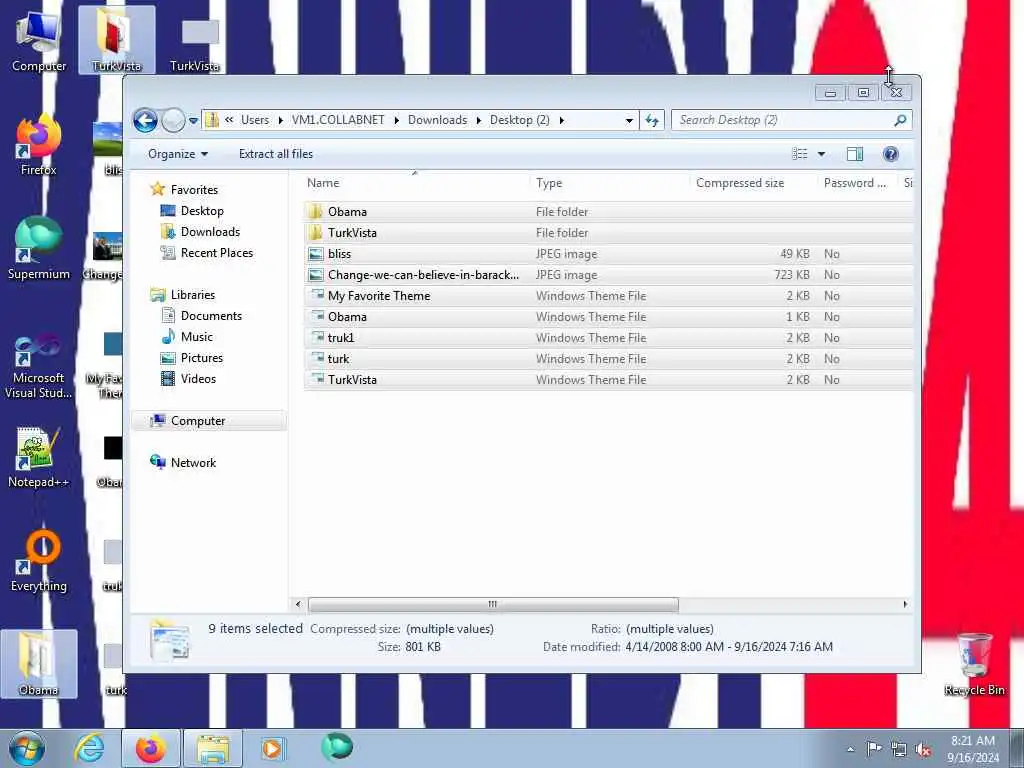Click the muted volume tray icon

(x=923, y=750)
